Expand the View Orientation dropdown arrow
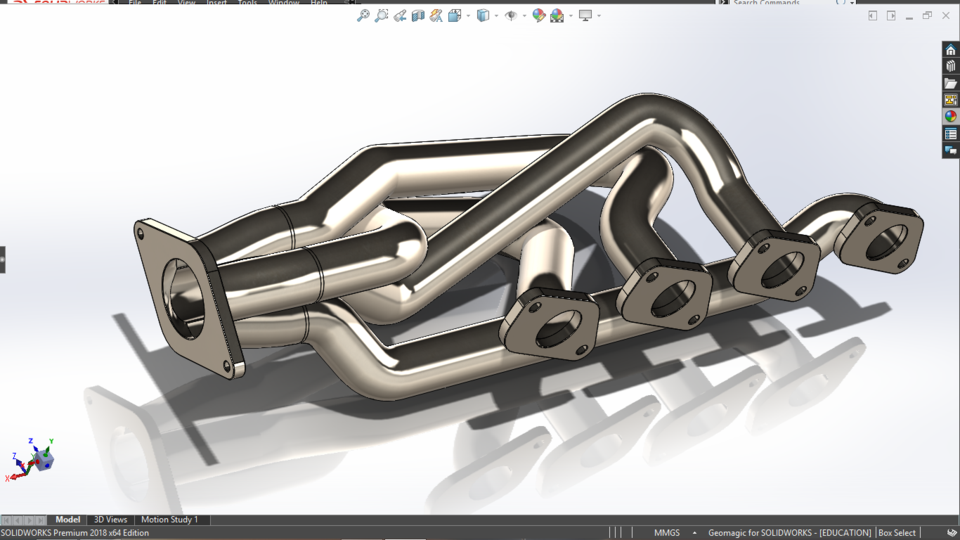Image resolution: width=960 pixels, height=540 pixels. 468,16
